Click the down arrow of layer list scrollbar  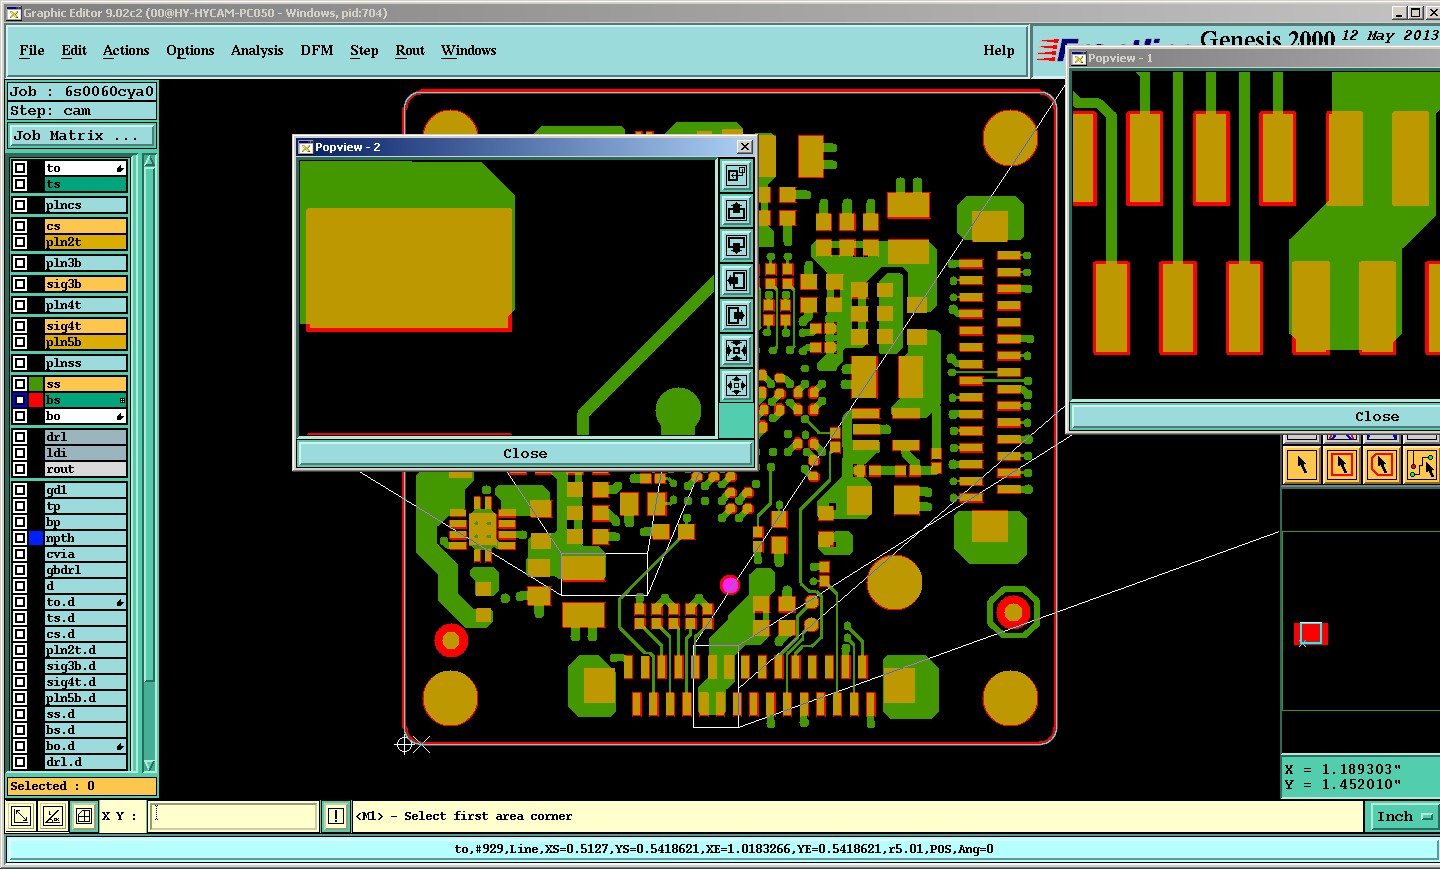(149, 765)
